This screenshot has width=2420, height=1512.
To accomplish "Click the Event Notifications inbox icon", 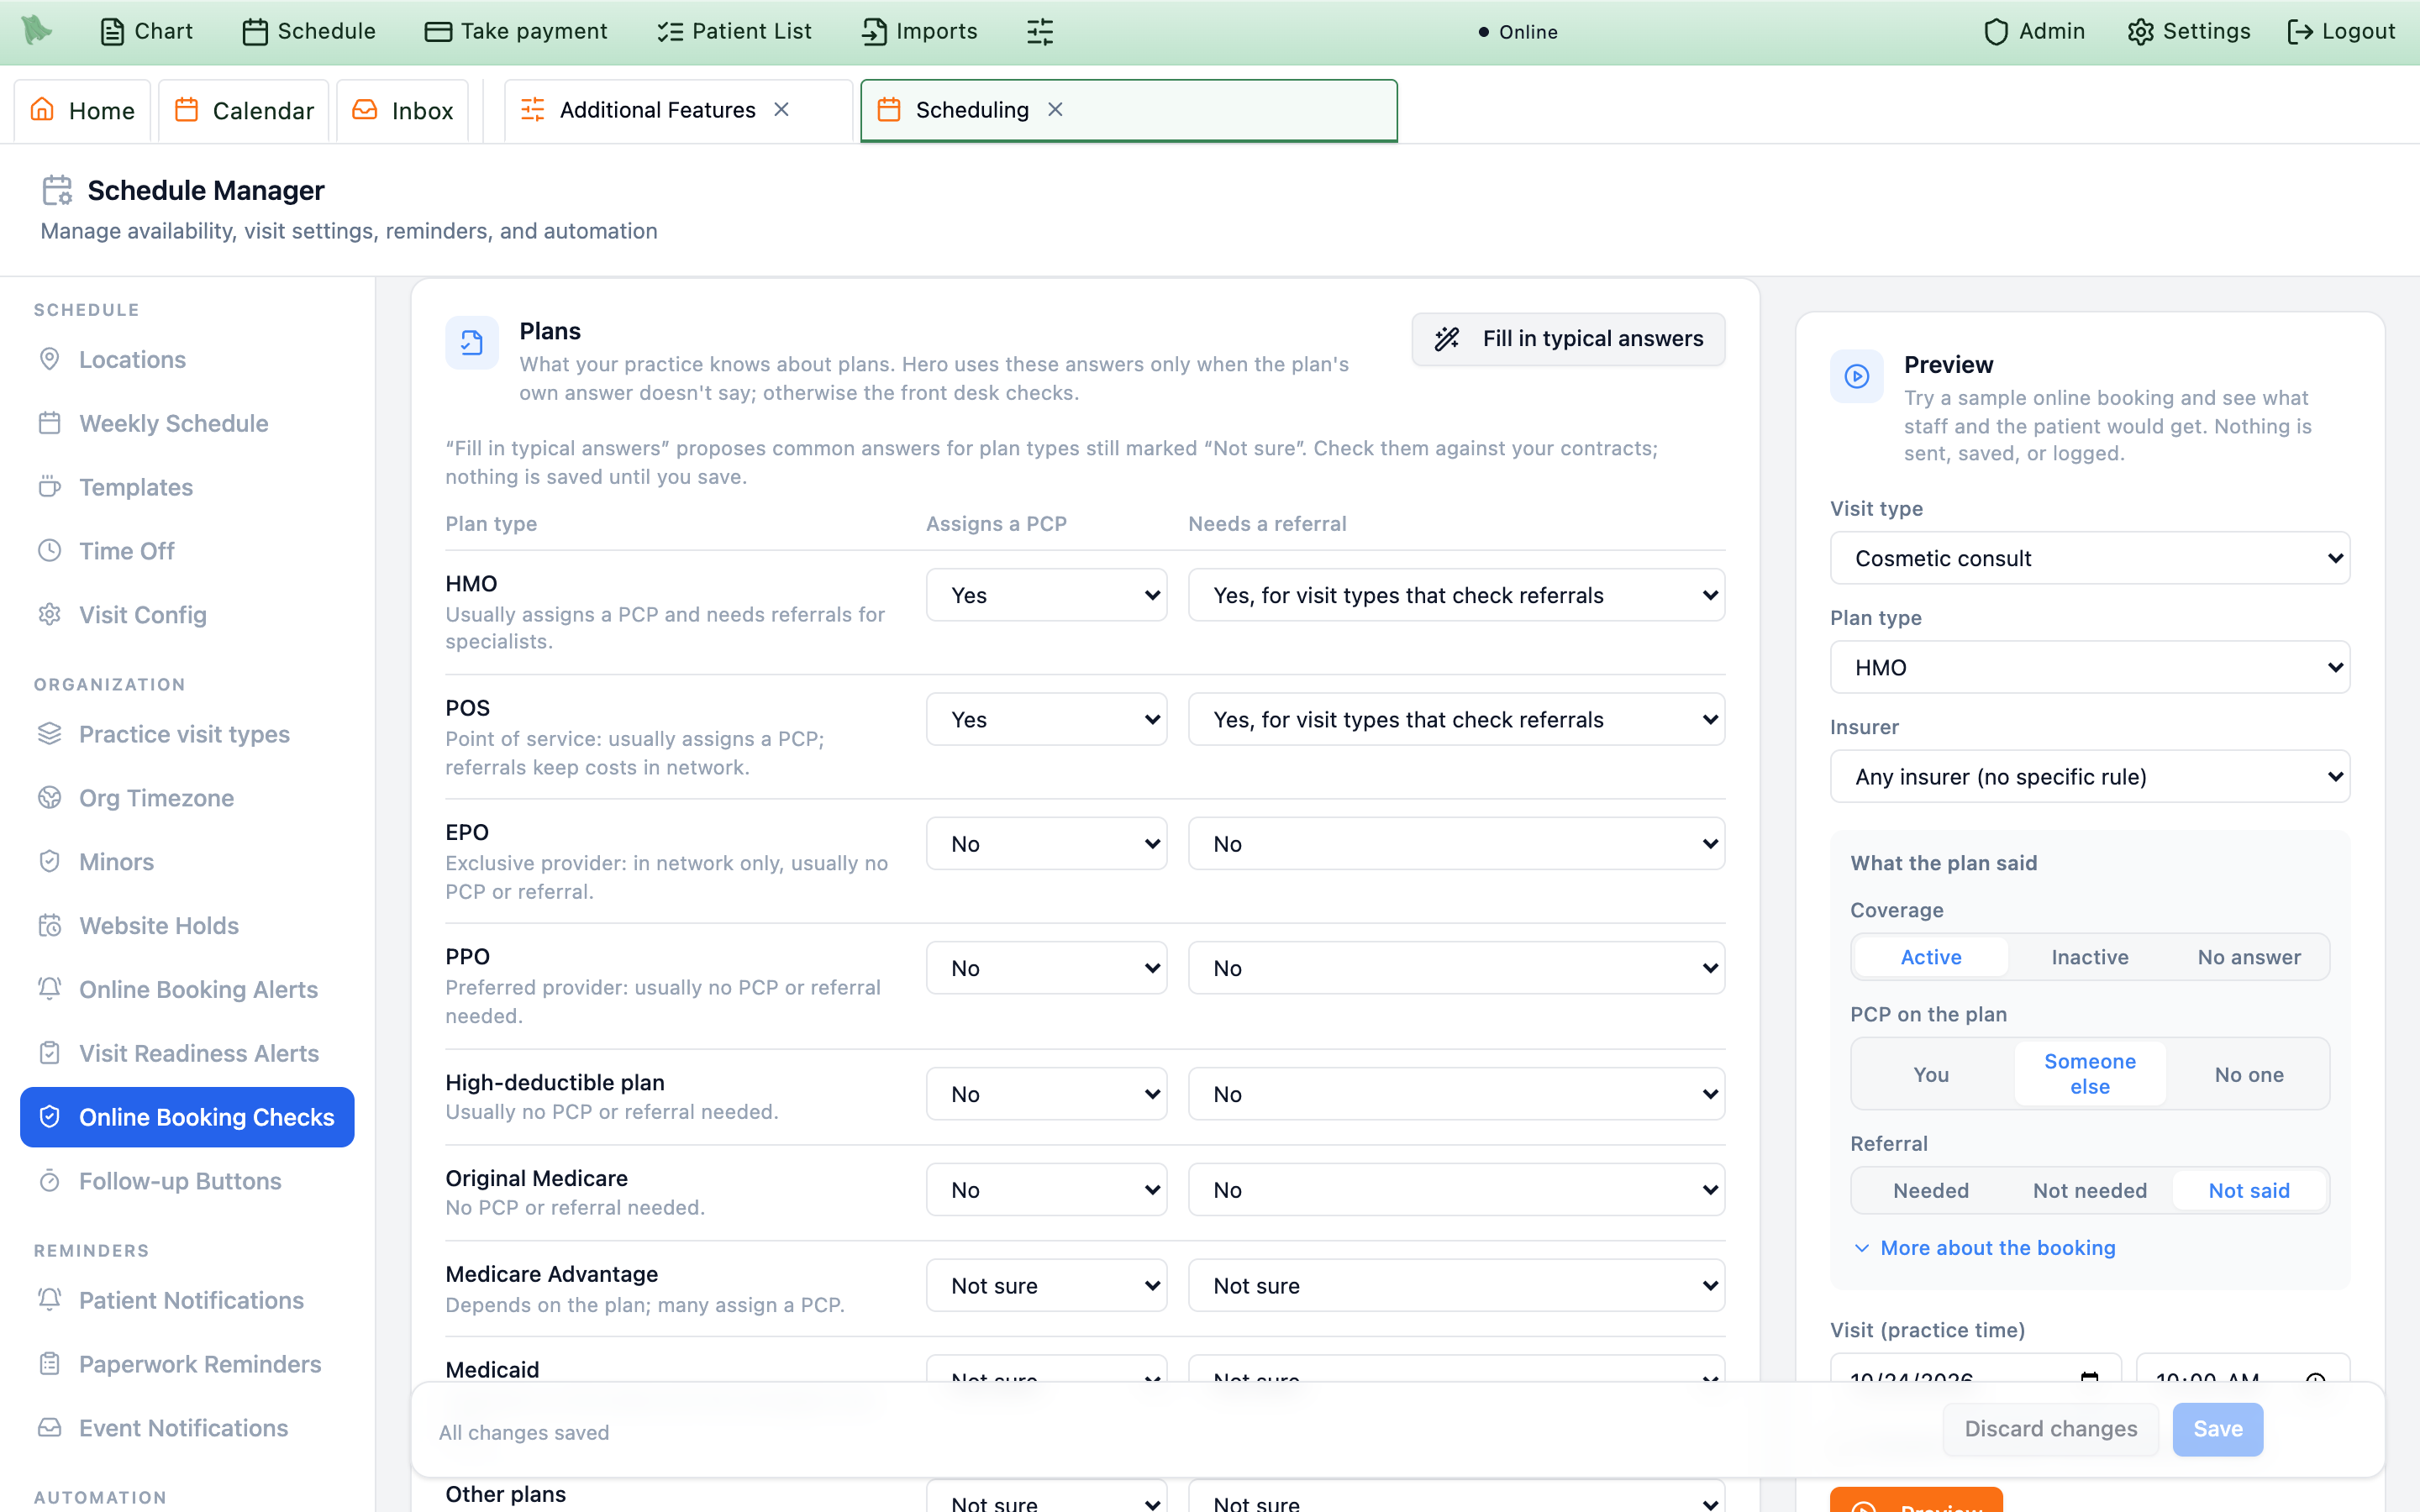I will click(x=49, y=1428).
